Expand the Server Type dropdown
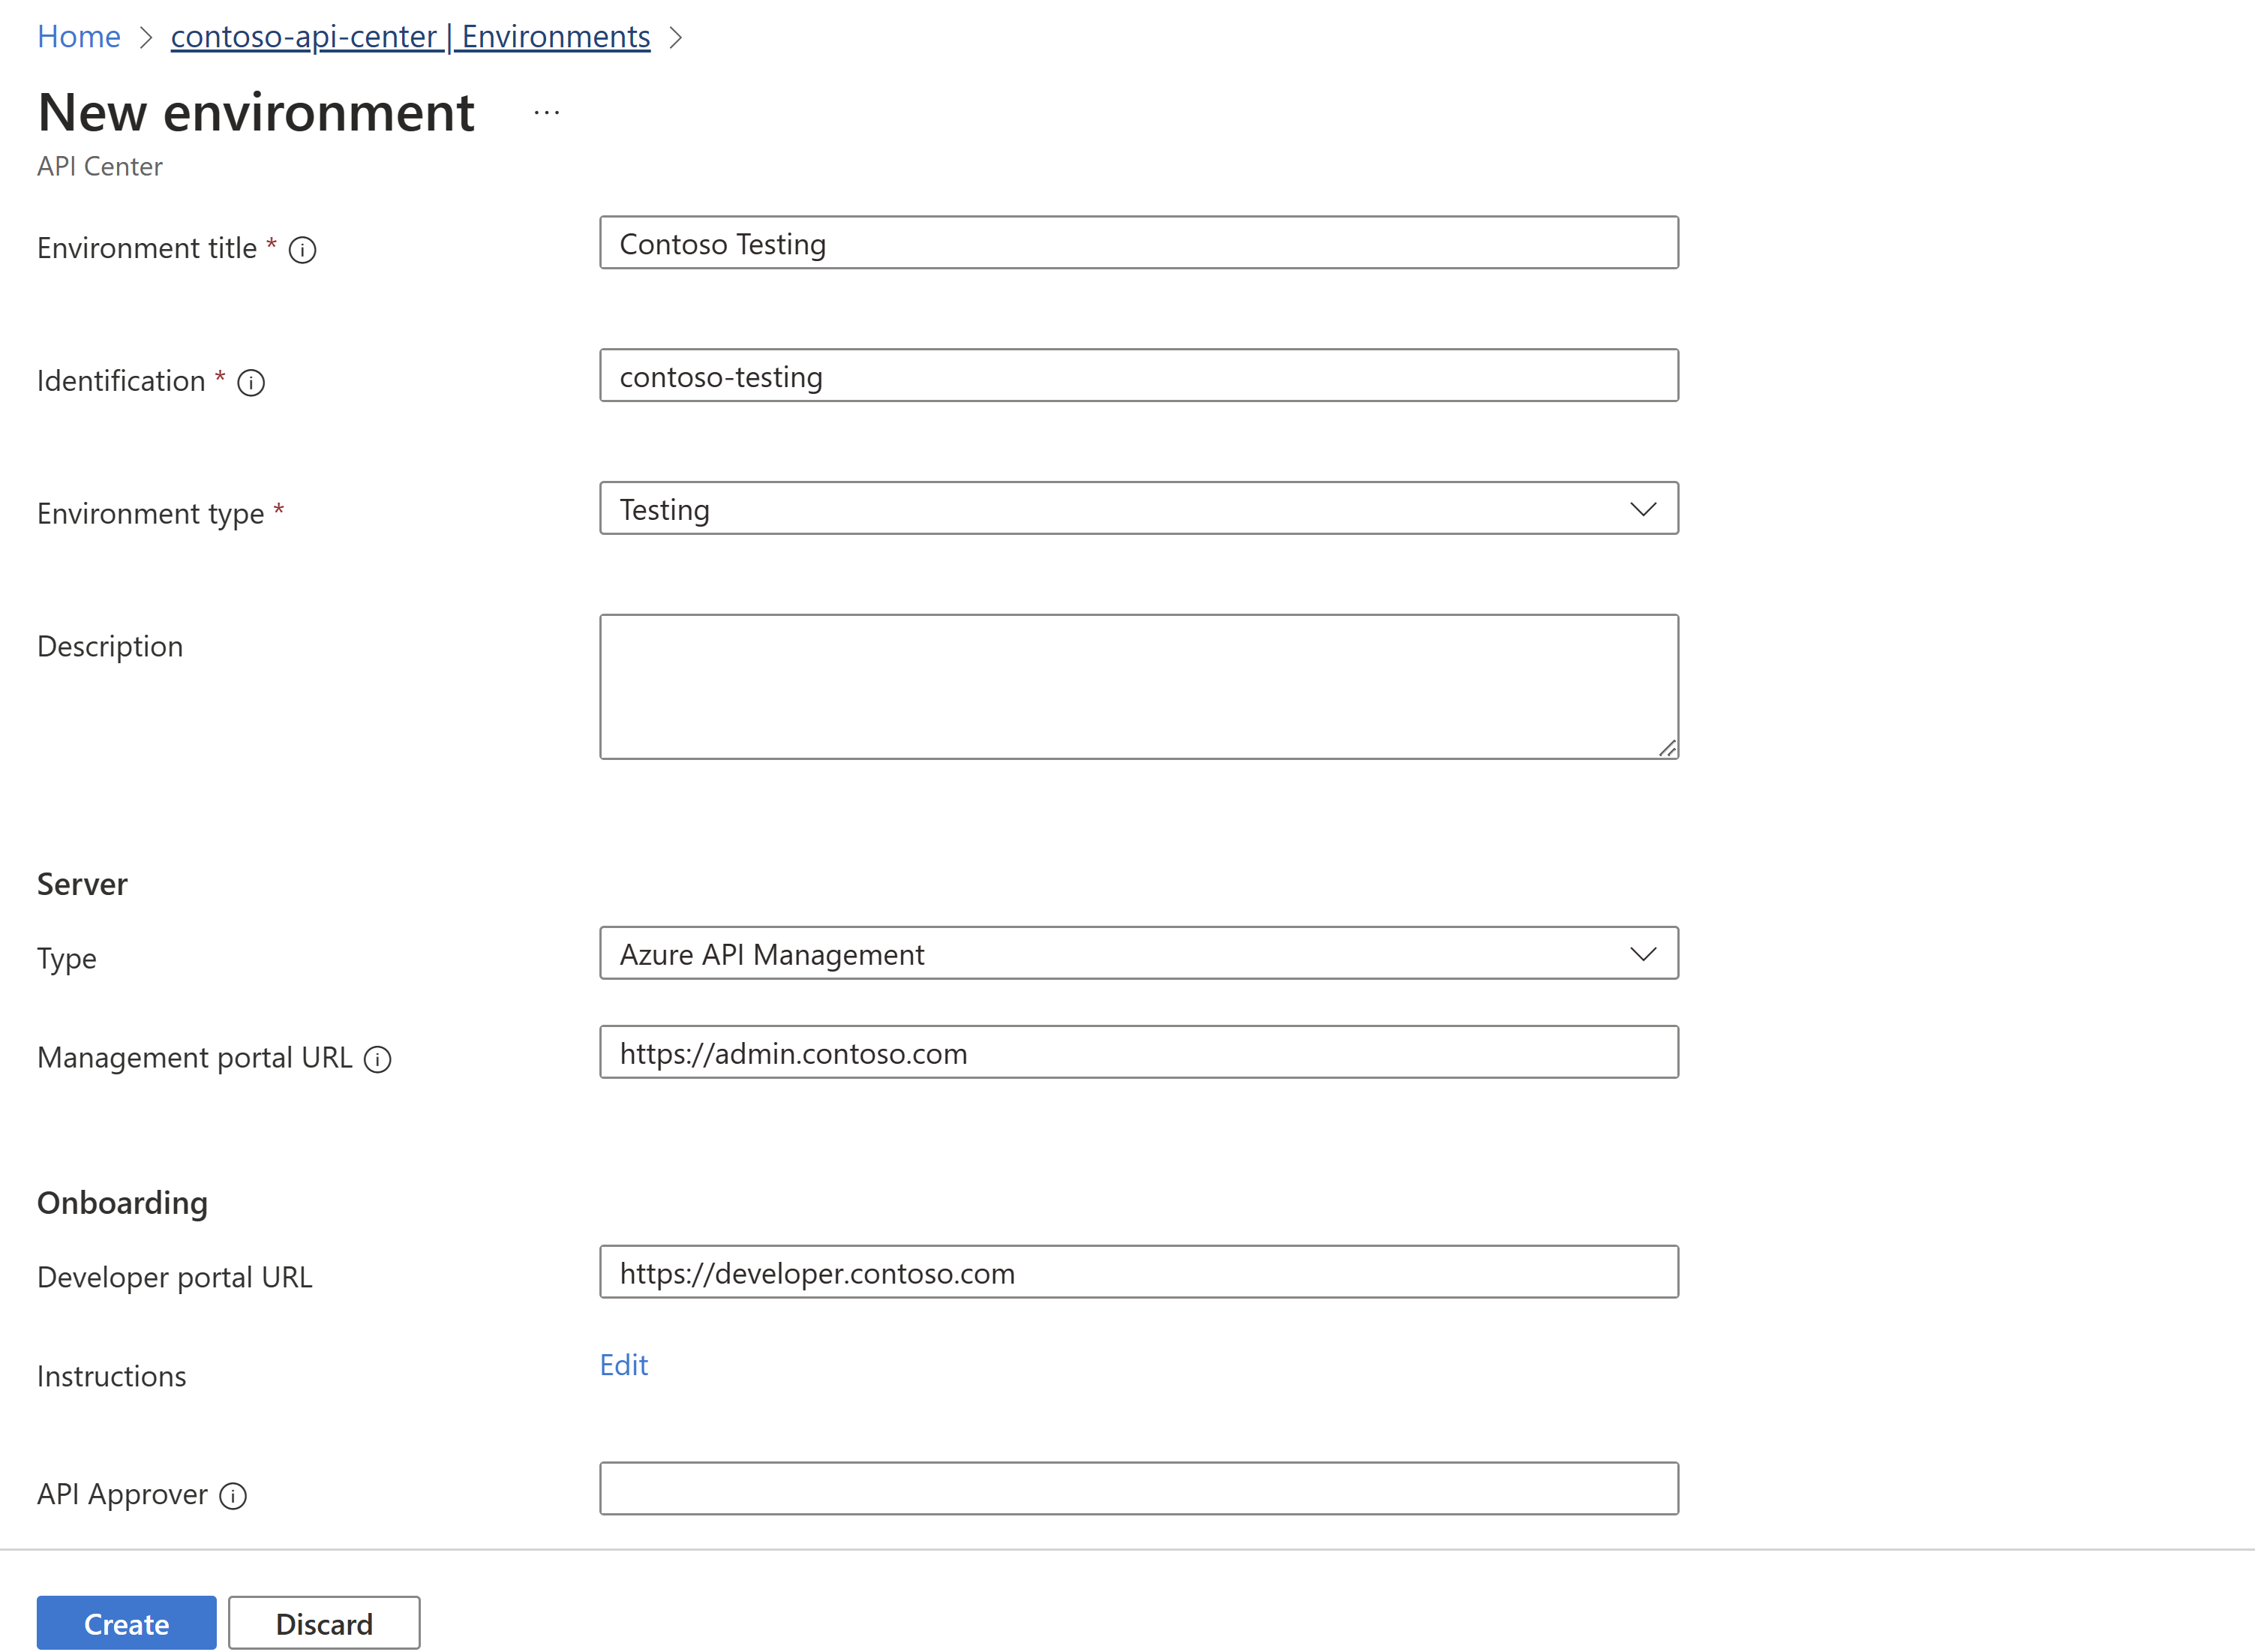 point(1642,952)
